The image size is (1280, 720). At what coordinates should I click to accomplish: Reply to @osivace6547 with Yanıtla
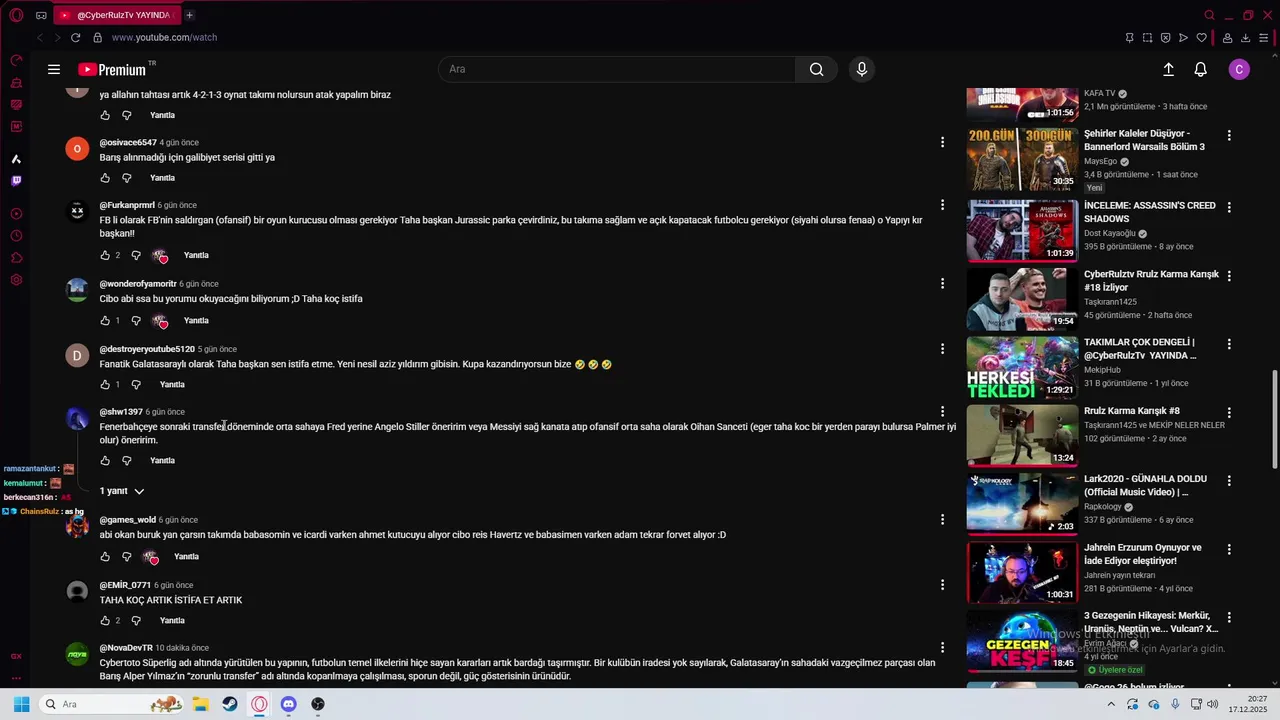click(x=162, y=178)
